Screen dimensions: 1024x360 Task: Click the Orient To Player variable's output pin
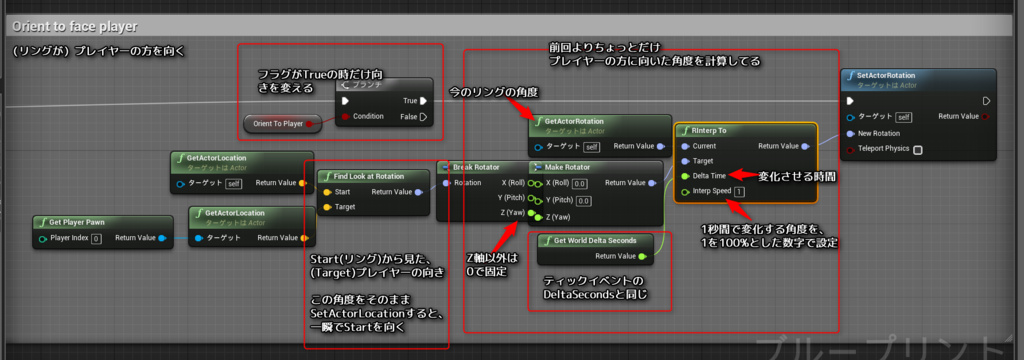point(309,123)
